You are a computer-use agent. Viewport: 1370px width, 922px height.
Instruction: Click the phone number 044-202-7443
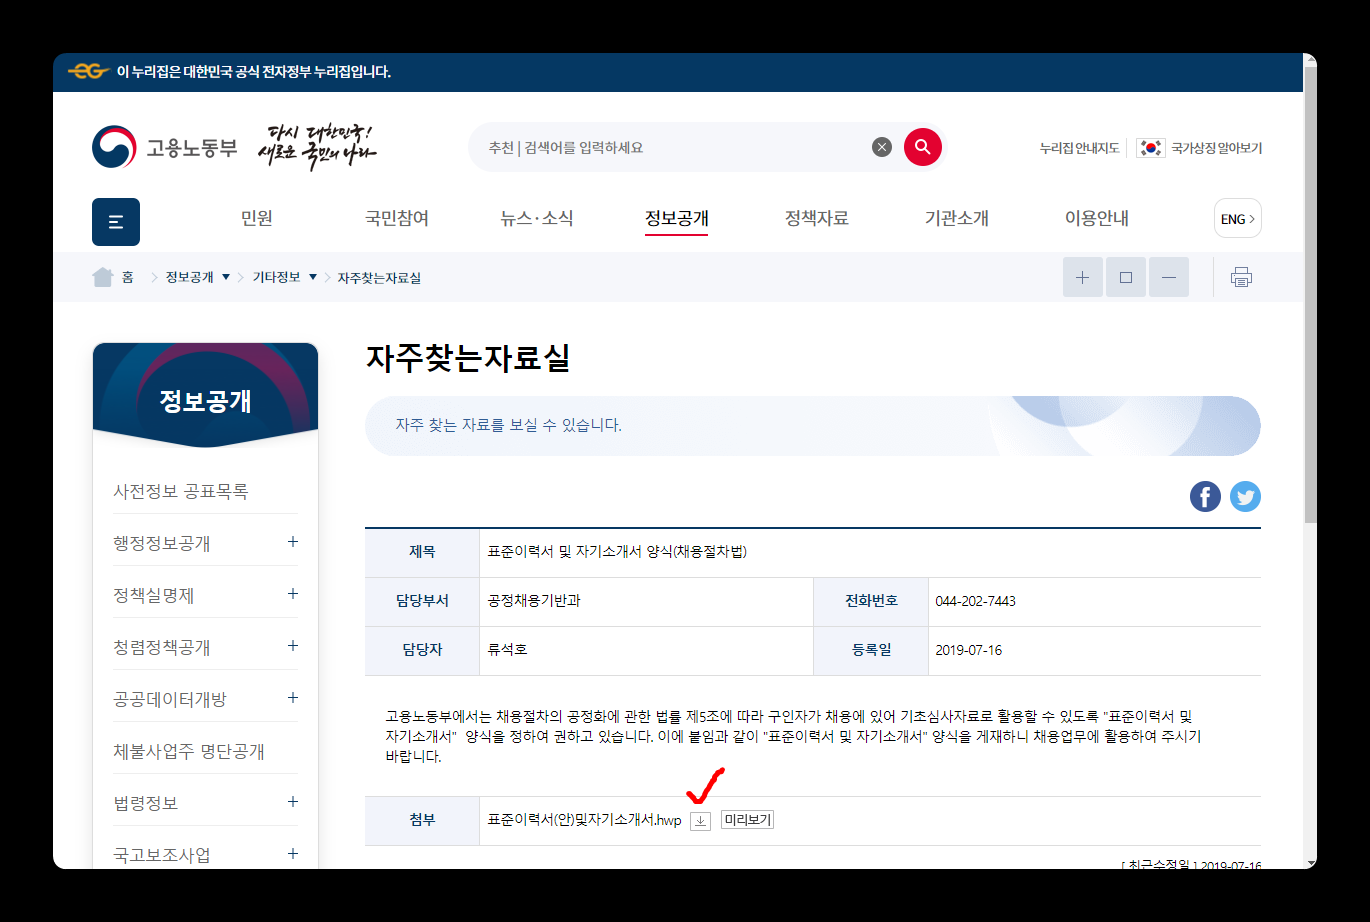coord(976,601)
